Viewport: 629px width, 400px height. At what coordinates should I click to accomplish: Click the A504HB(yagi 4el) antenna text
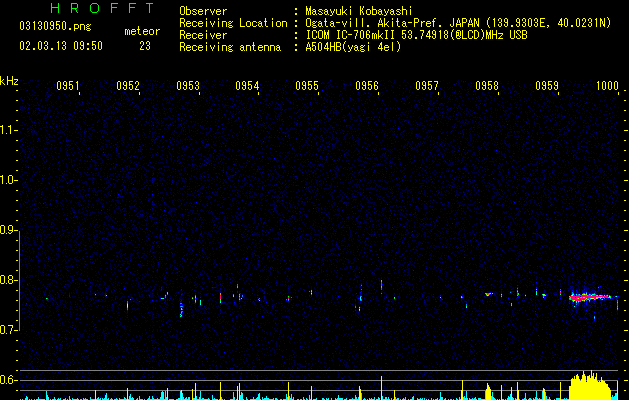tap(353, 47)
